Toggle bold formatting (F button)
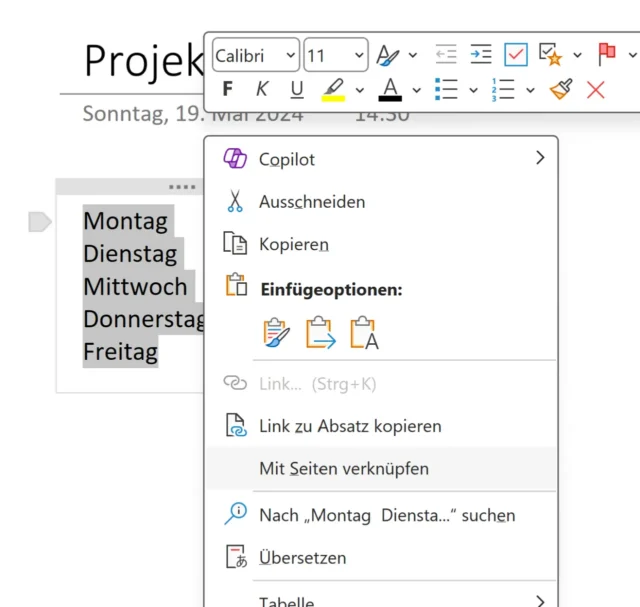Screen dimensions: 640x607 coord(228,90)
